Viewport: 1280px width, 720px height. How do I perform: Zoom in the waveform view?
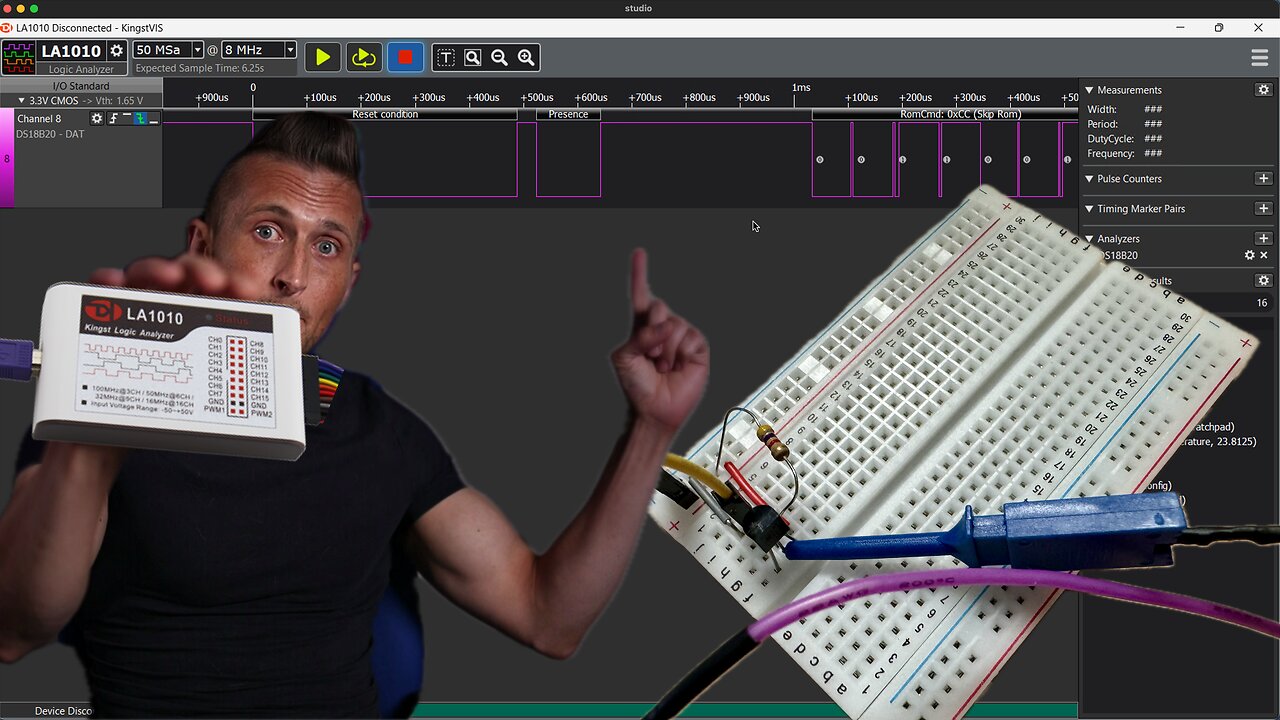(527, 58)
